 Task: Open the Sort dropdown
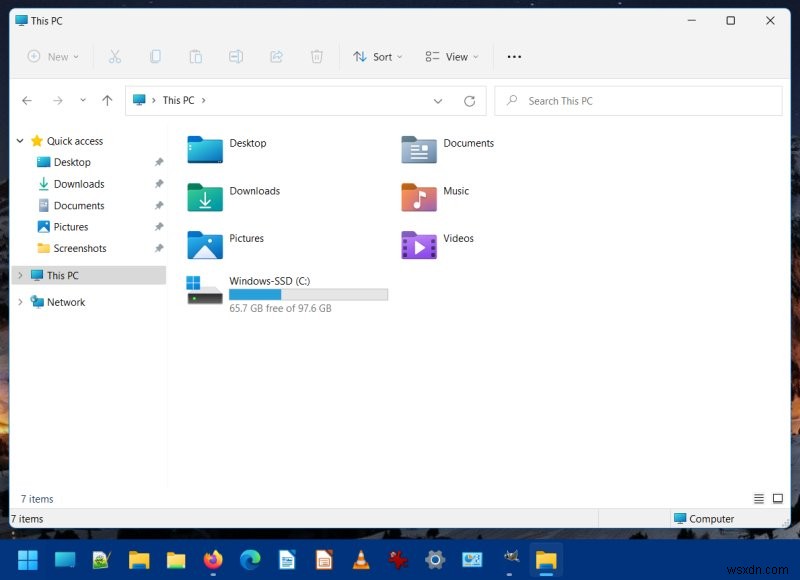[x=378, y=57]
